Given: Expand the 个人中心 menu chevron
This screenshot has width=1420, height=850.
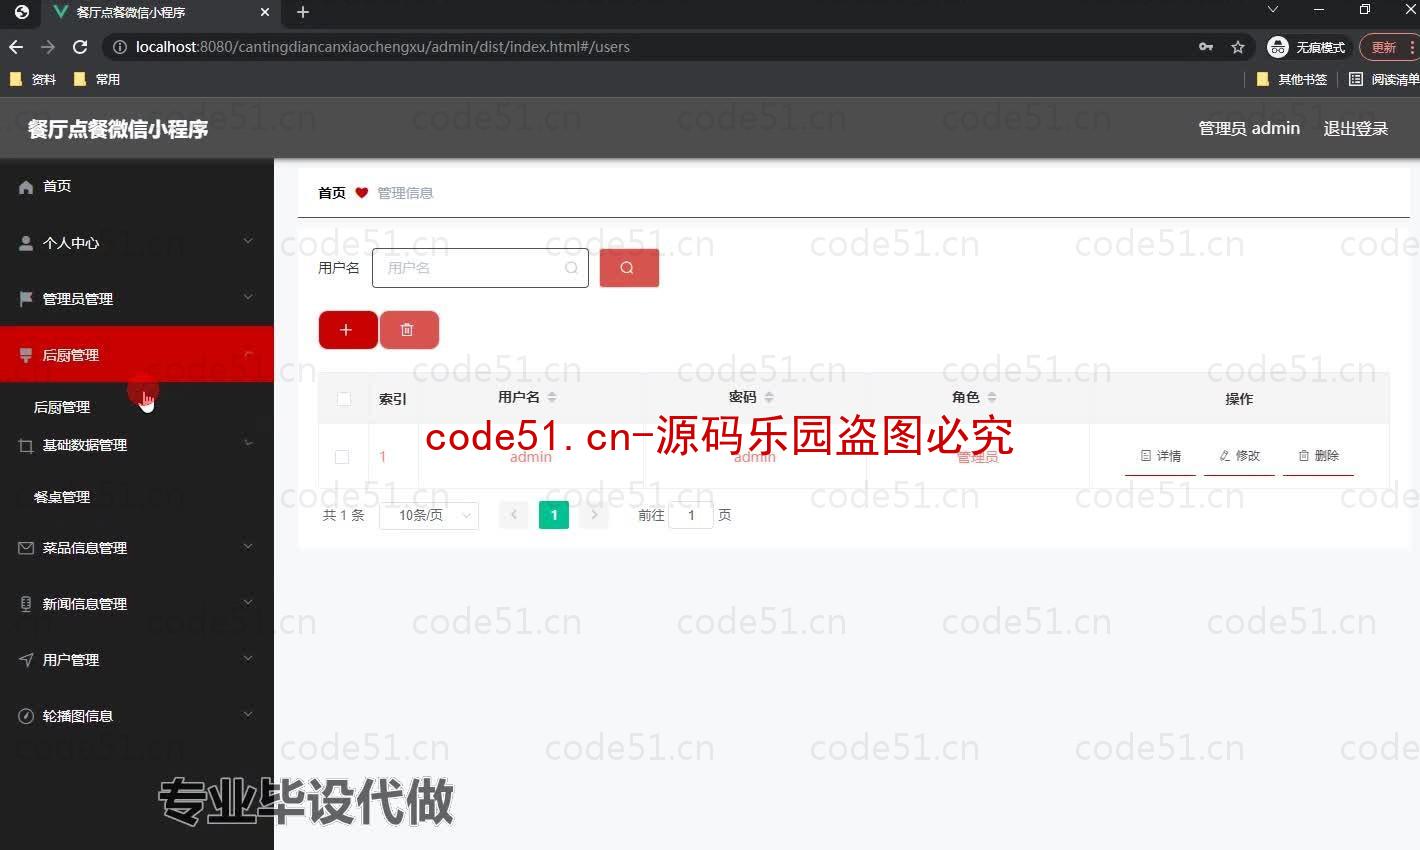Looking at the screenshot, I should click(248, 241).
